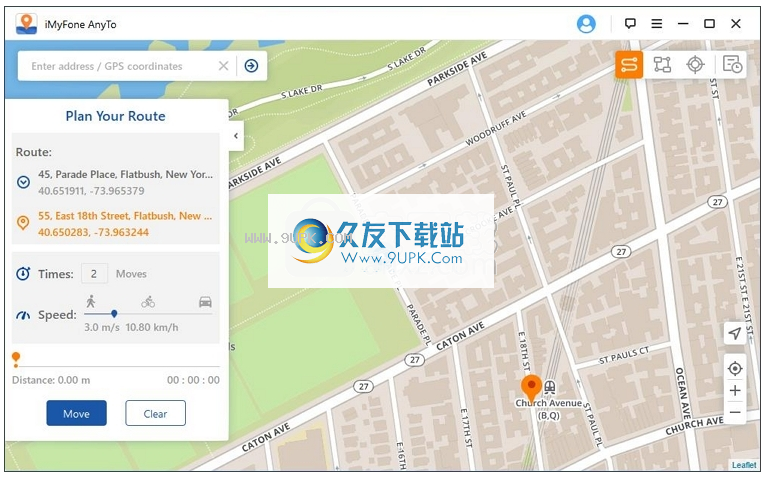Choose driving speed car icon

205,302
